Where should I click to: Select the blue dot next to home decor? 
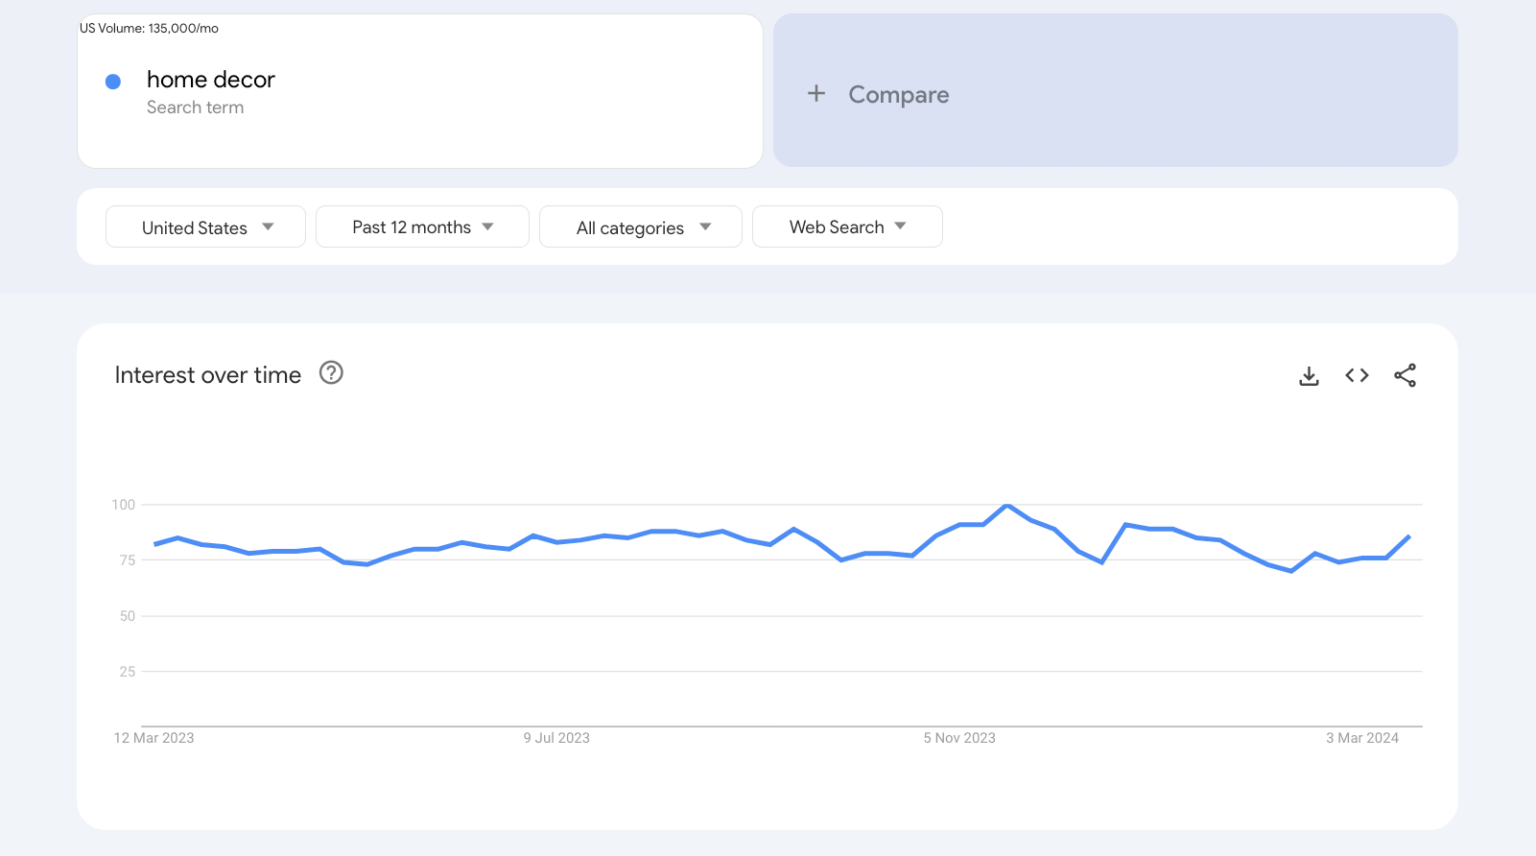(113, 81)
